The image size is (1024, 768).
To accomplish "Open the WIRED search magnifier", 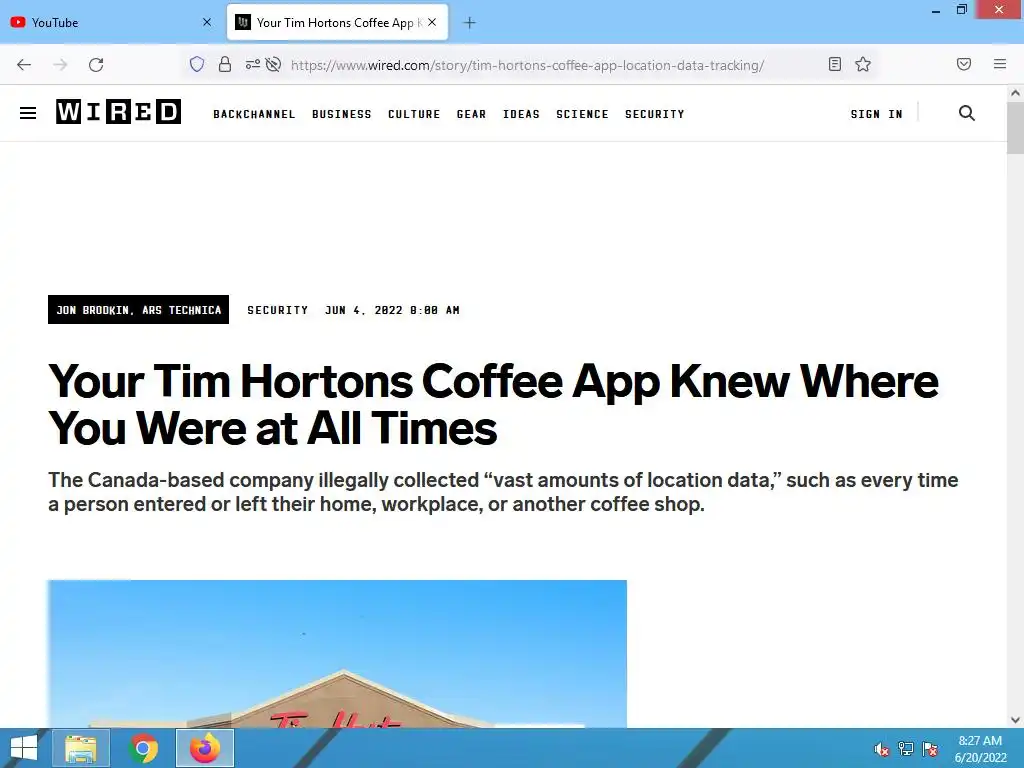I will (967, 113).
